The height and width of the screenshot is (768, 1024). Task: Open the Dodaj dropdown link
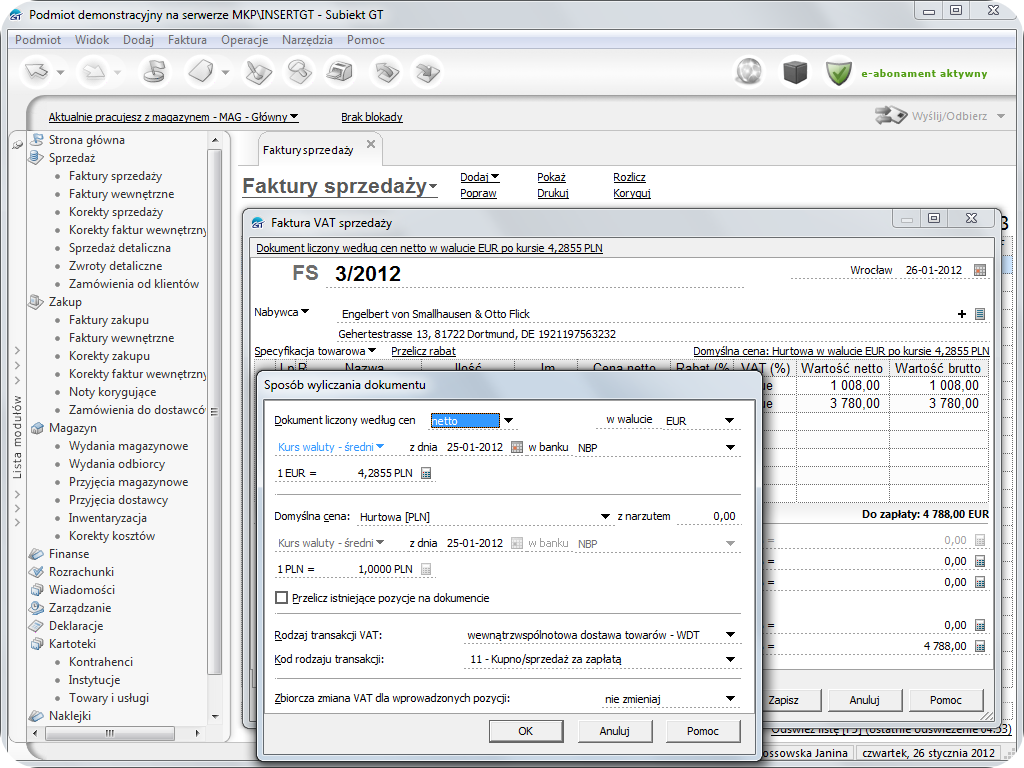click(x=479, y=178)
